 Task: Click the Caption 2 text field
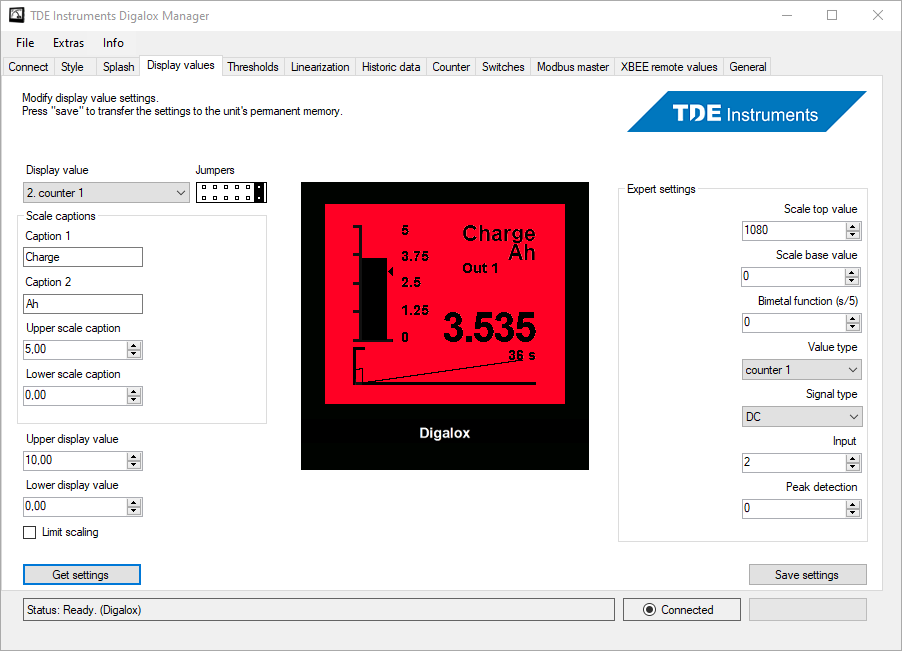click(83, 304)
